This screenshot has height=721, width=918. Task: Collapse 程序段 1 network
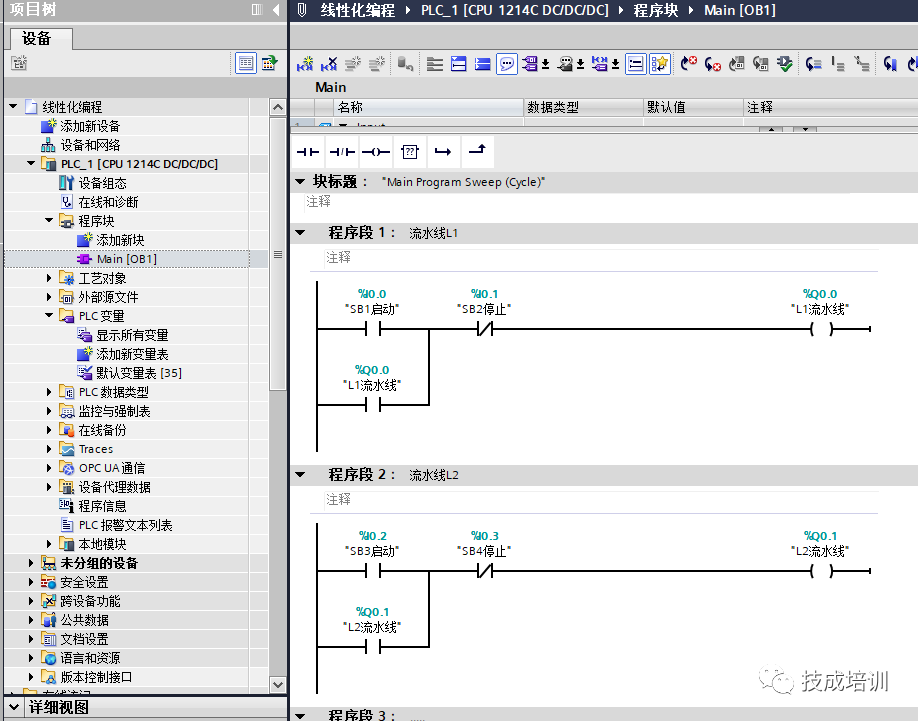(x=300, y=232)
